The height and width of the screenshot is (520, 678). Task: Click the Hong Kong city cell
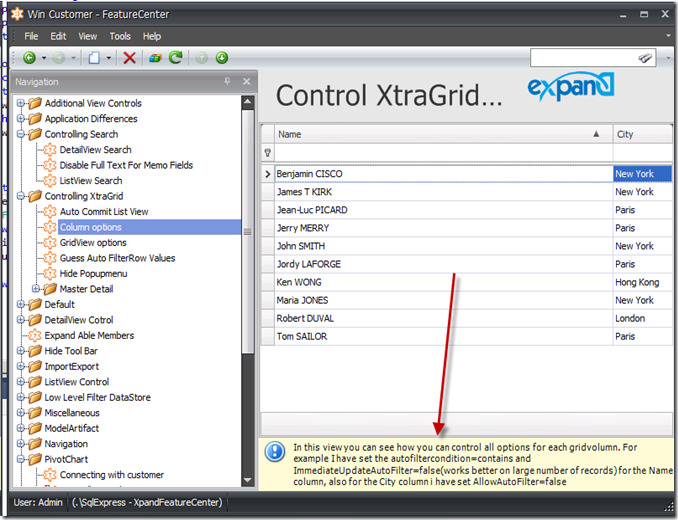(x=643, y=282)
